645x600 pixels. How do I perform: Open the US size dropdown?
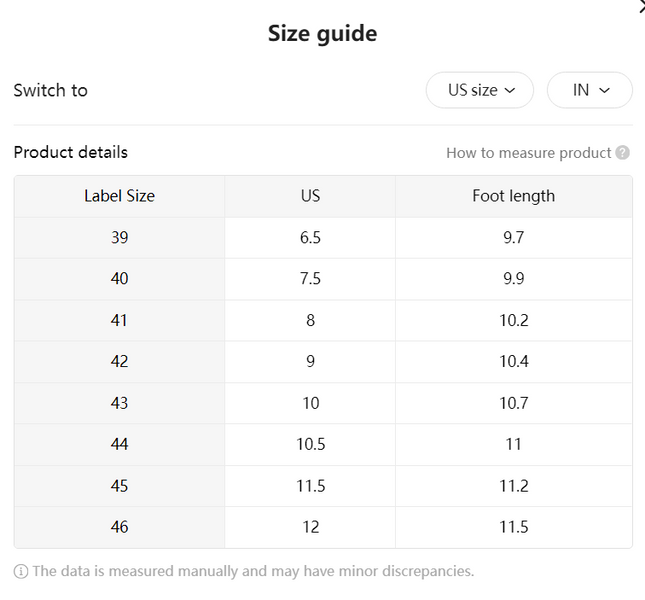480,90
